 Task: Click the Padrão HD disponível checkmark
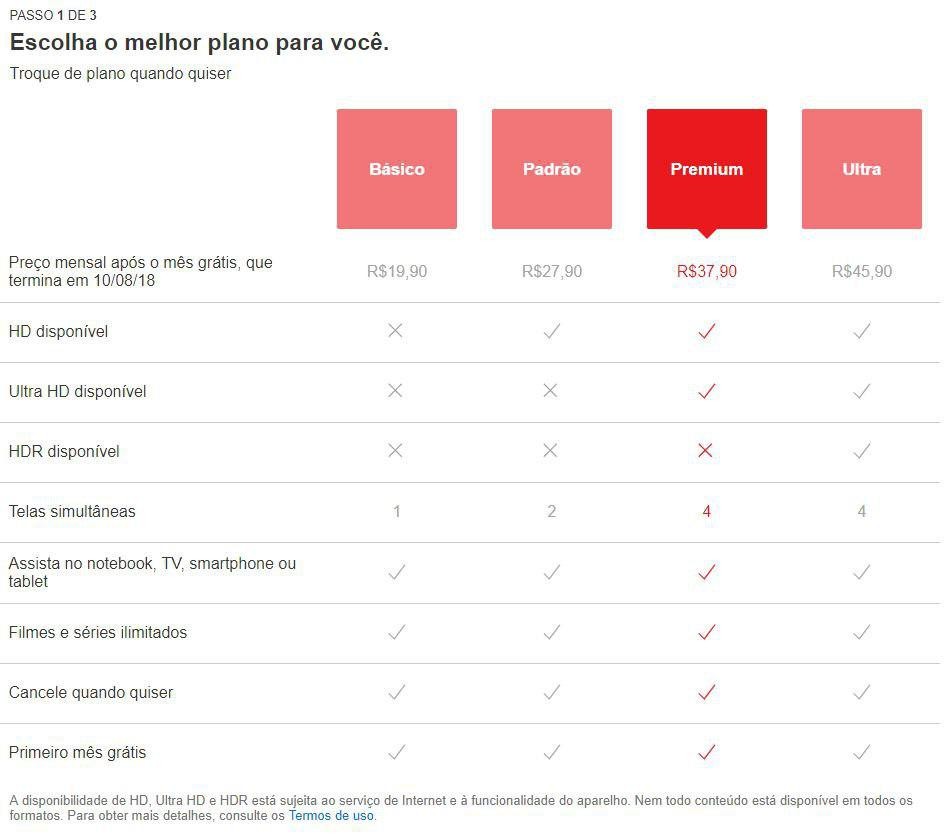[x=551, y=331]
